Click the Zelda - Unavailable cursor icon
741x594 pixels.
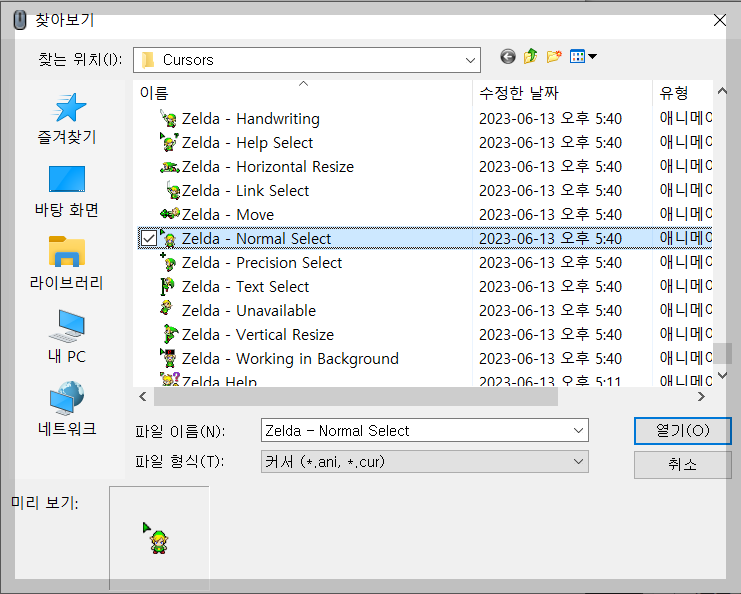coord(166,308)
